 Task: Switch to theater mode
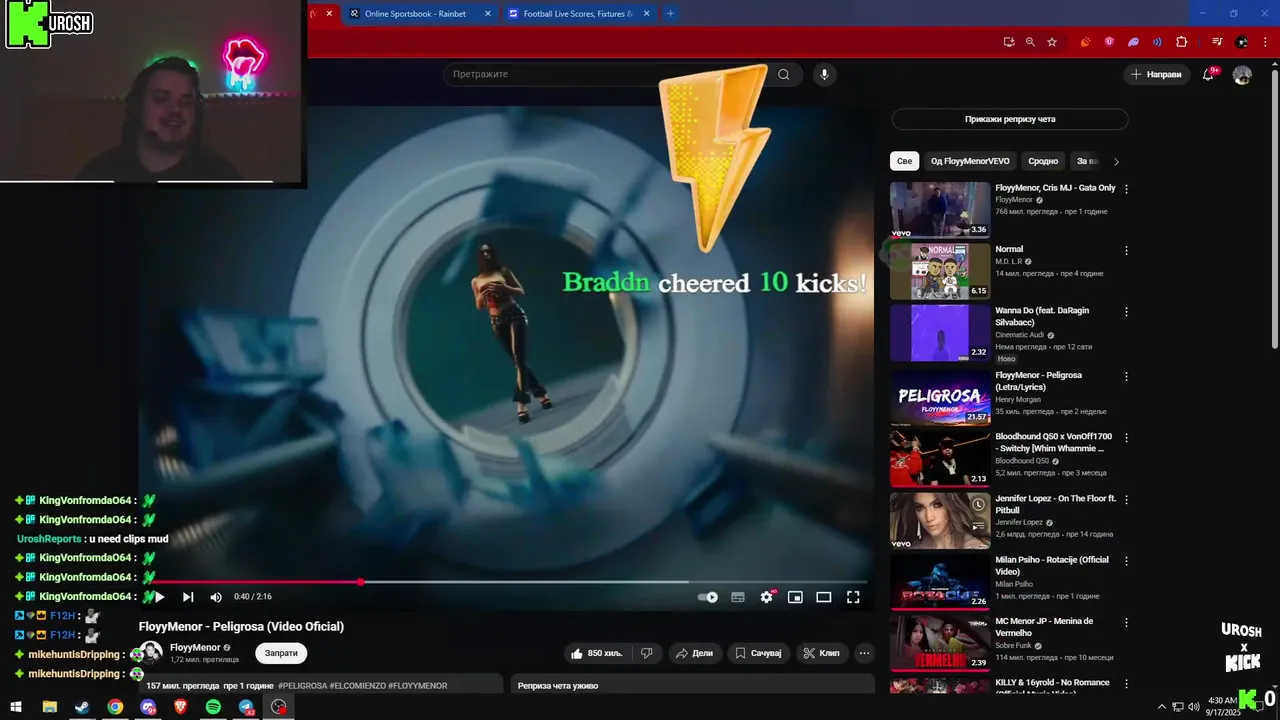click(824, 597)
